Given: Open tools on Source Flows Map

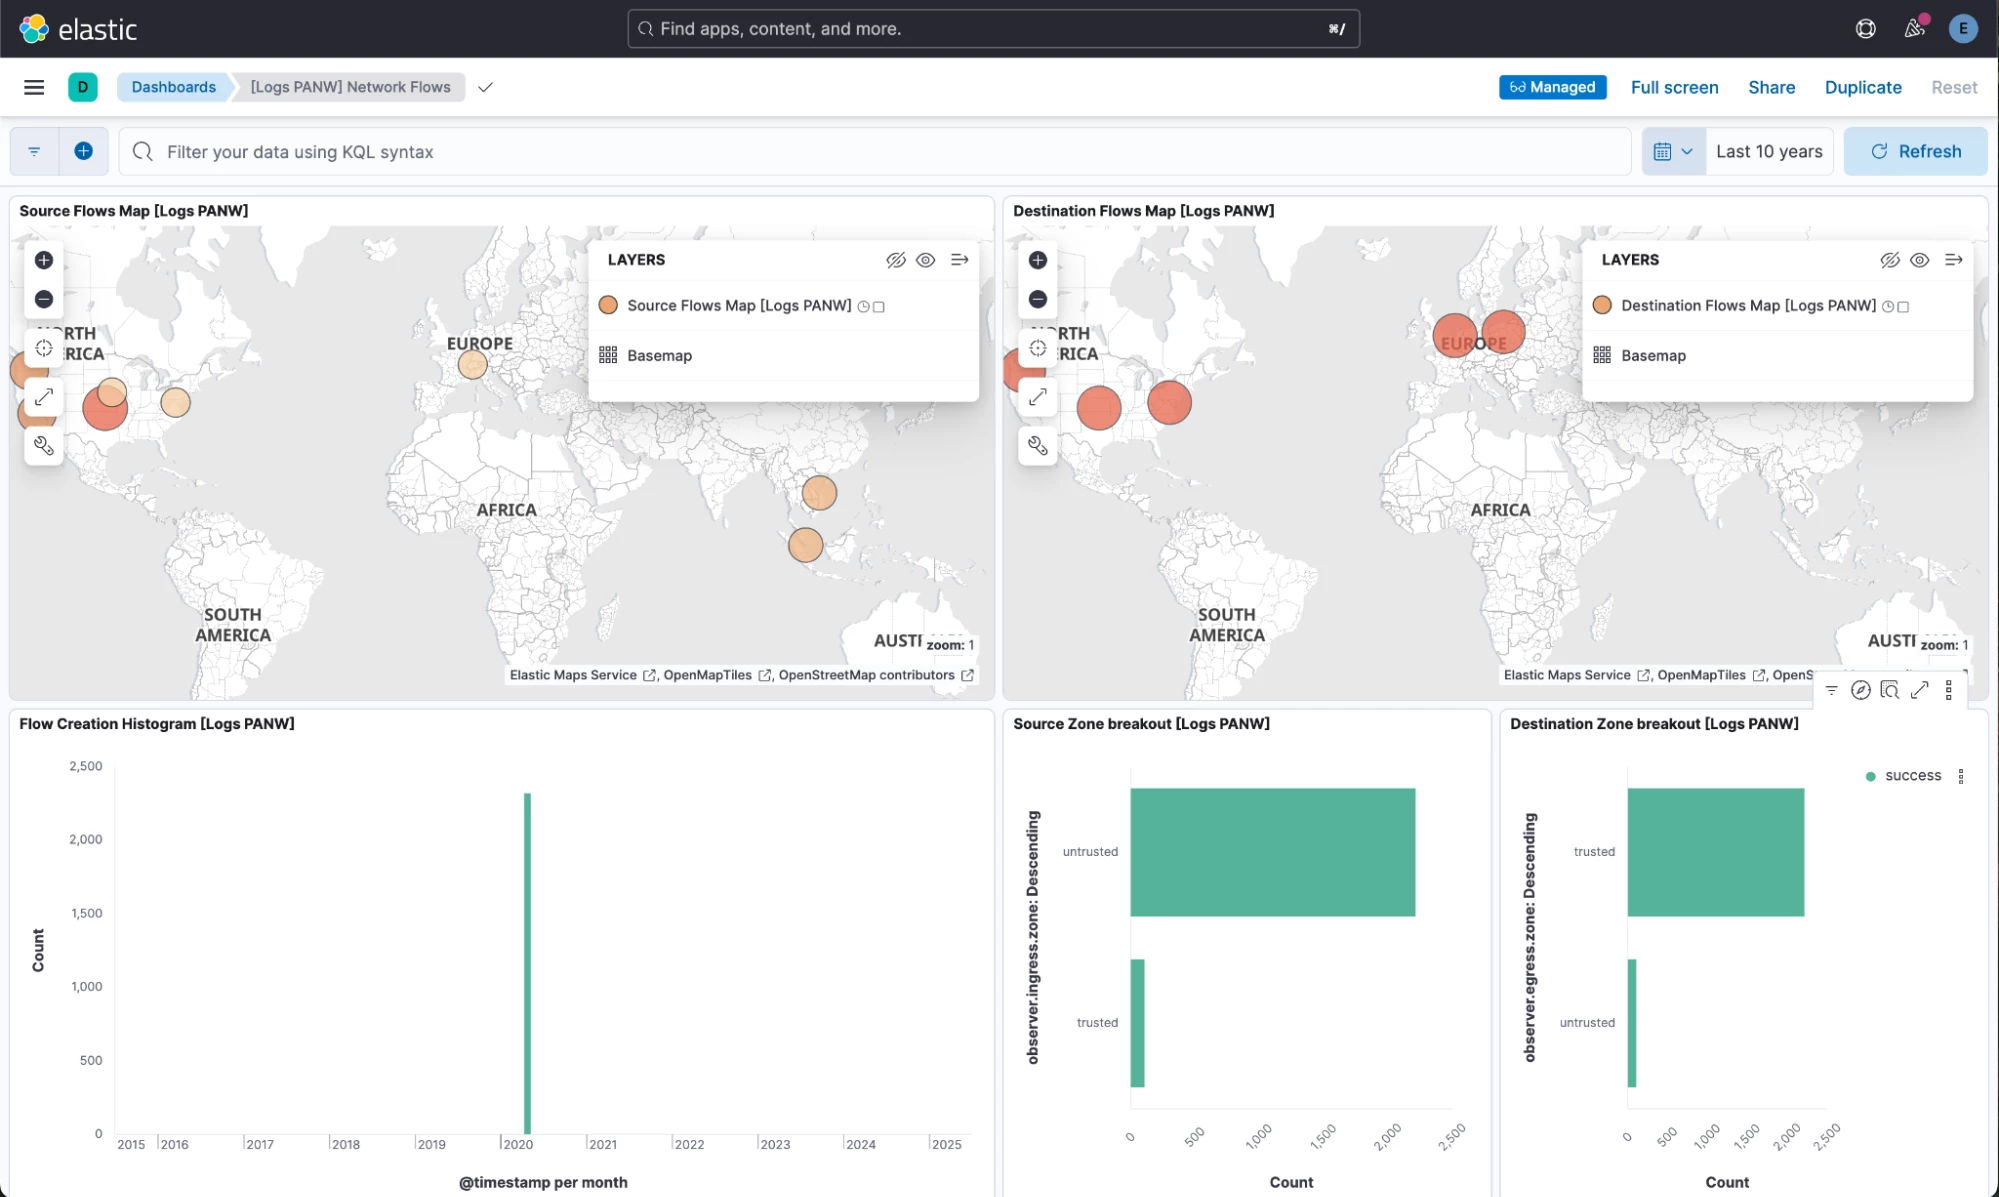Looking at the screenshot, I should tap(44, 446).
